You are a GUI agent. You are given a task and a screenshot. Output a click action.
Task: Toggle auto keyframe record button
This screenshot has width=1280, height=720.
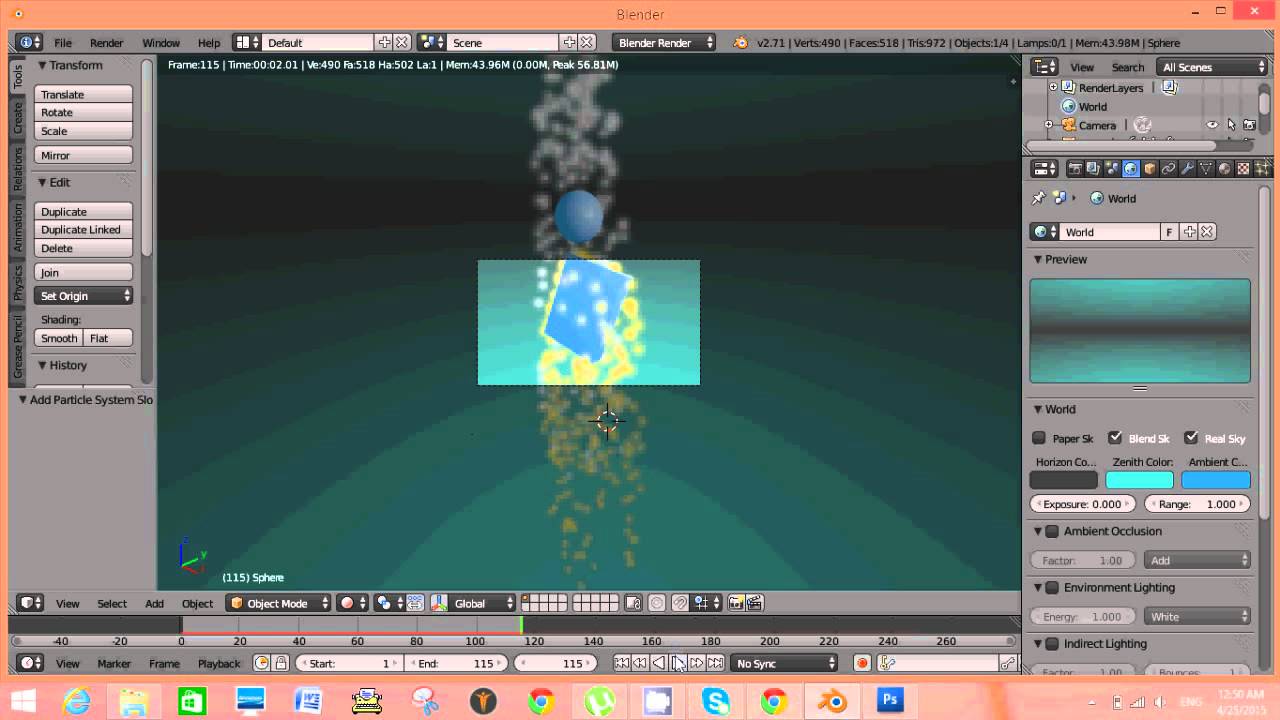tap(862, 663)
